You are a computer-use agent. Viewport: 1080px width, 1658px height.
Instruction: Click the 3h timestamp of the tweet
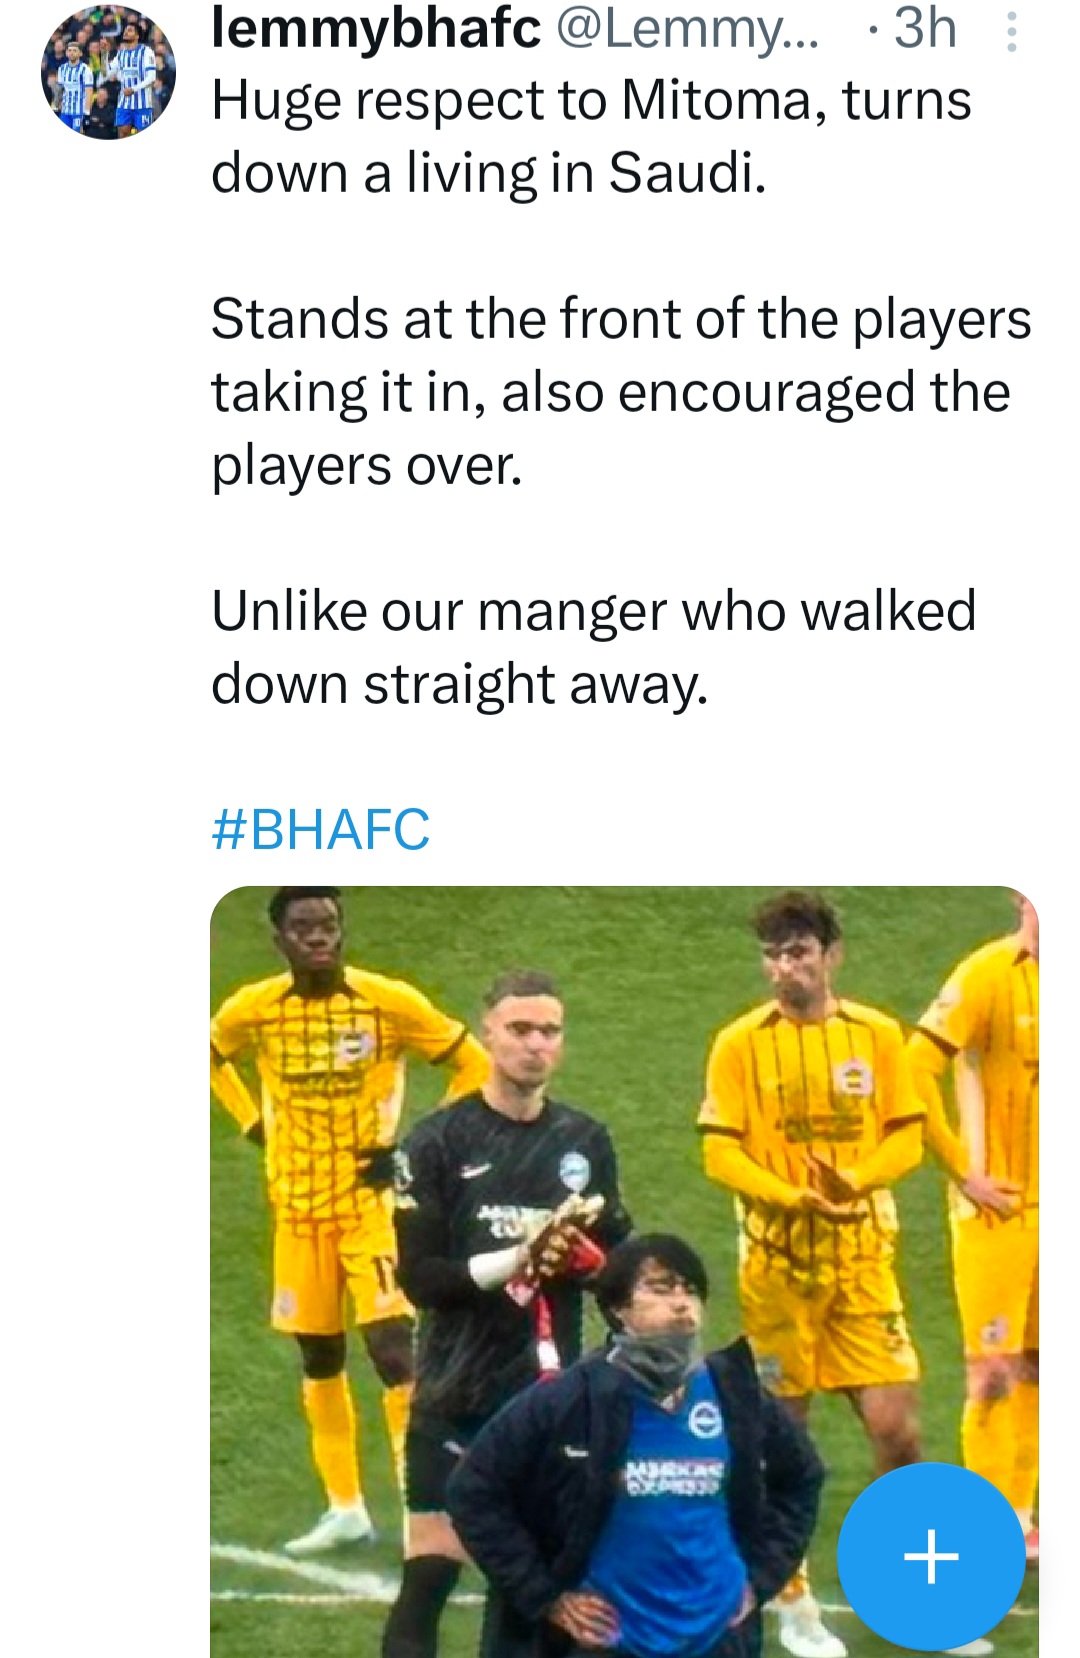tap(925, 28)
